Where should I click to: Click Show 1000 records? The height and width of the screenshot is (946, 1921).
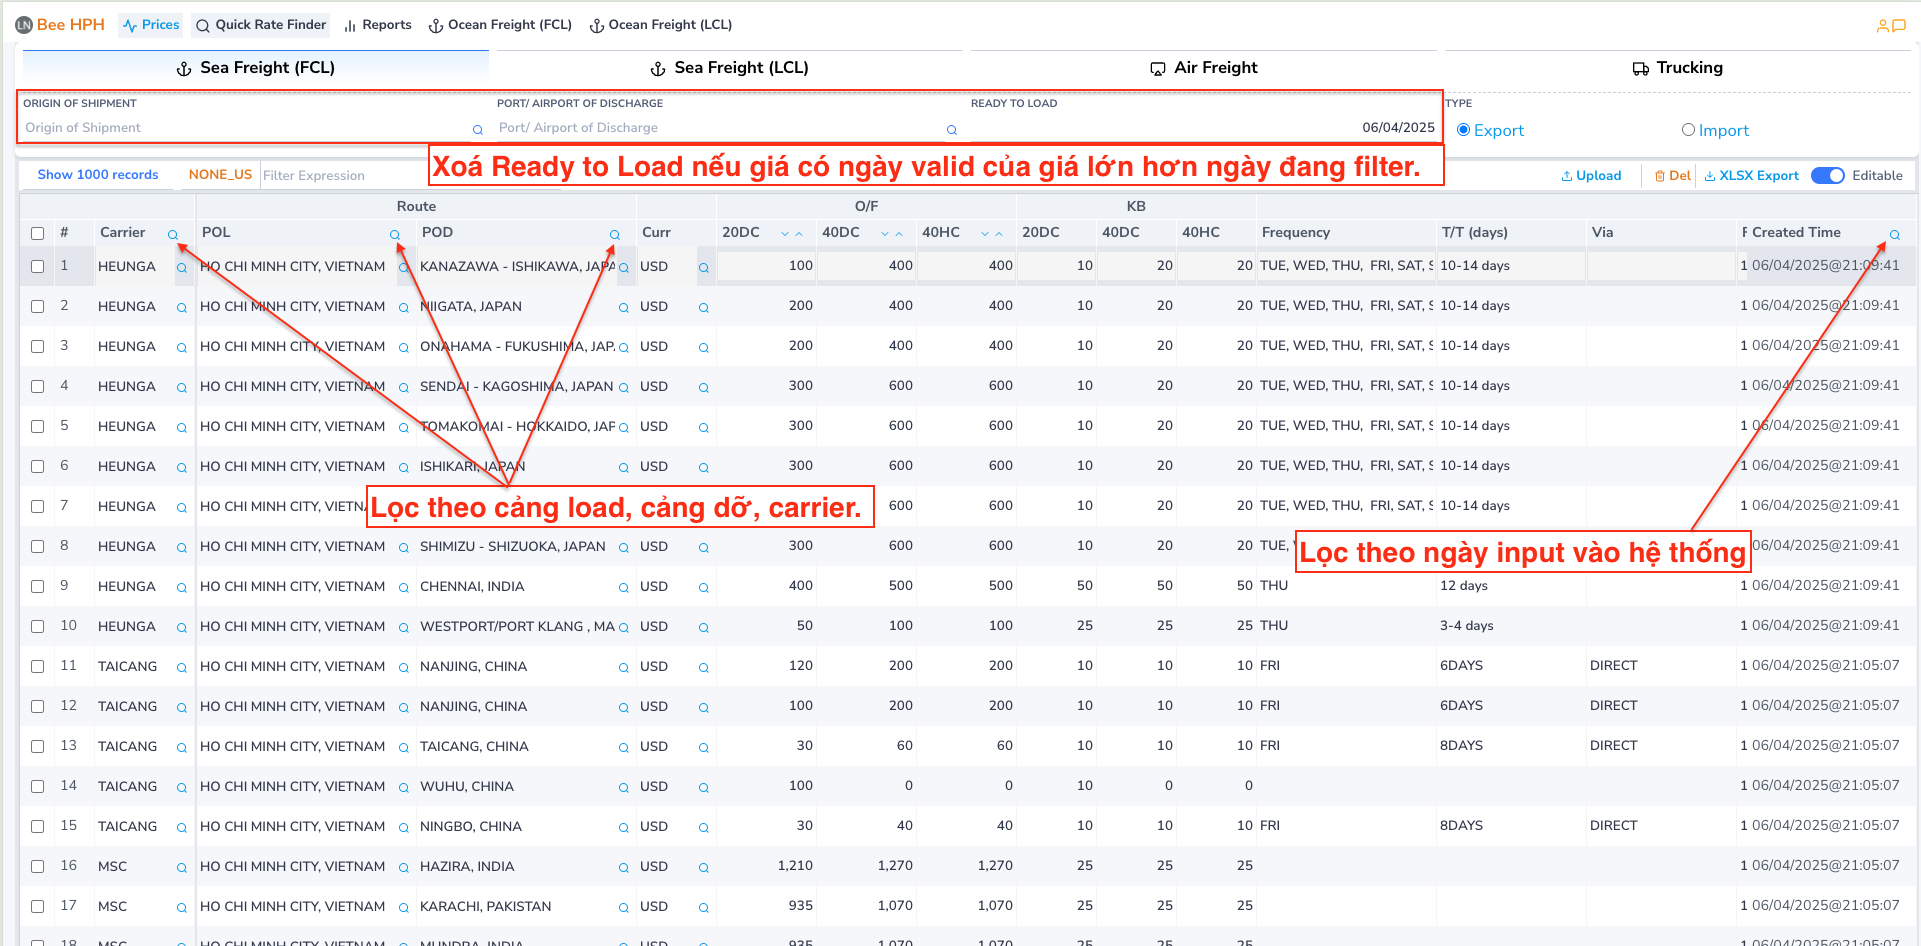(x=97, y=174)
